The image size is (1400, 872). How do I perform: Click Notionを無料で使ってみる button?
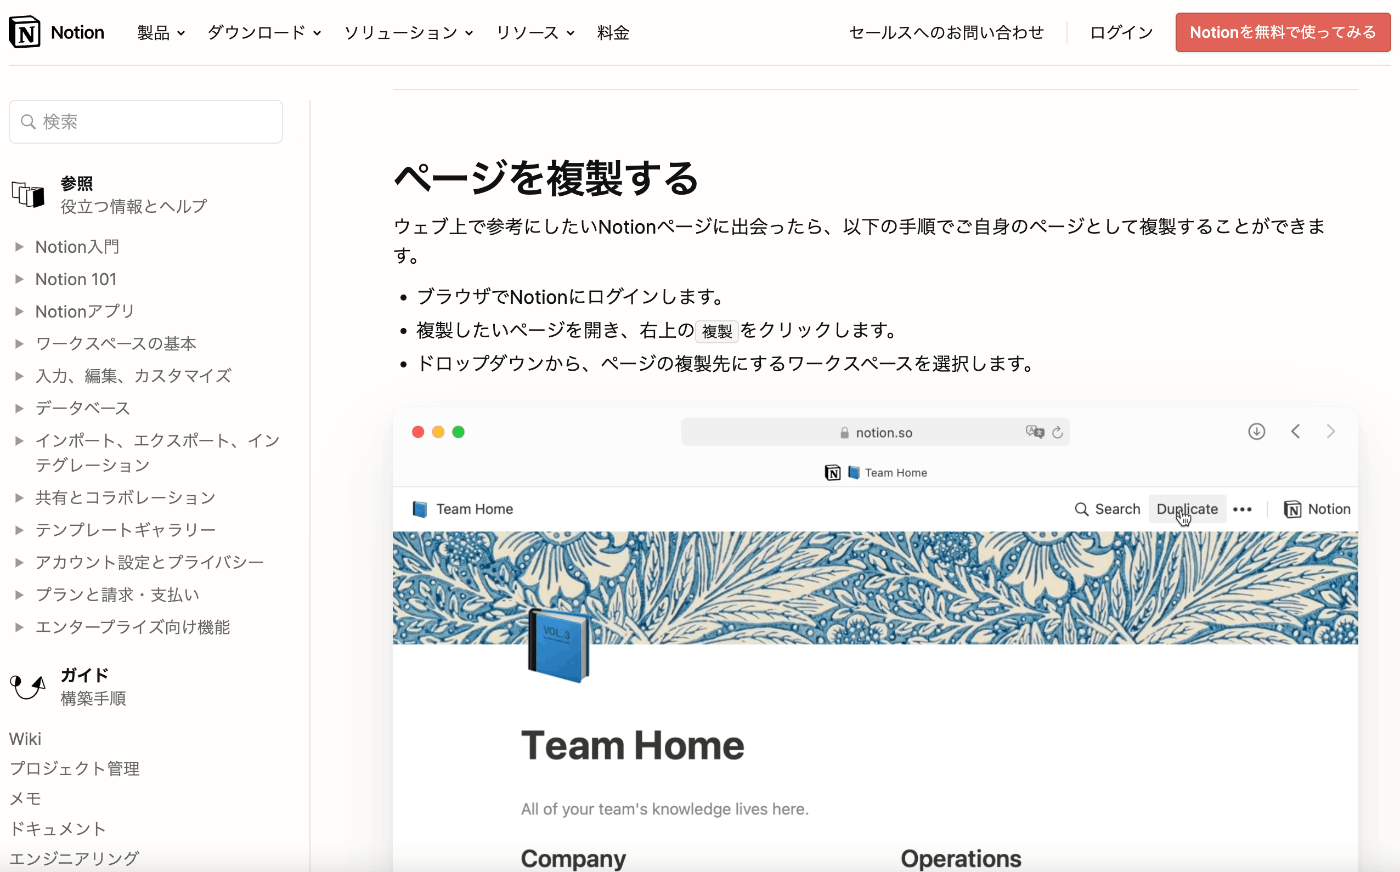tap(1283, 32)
